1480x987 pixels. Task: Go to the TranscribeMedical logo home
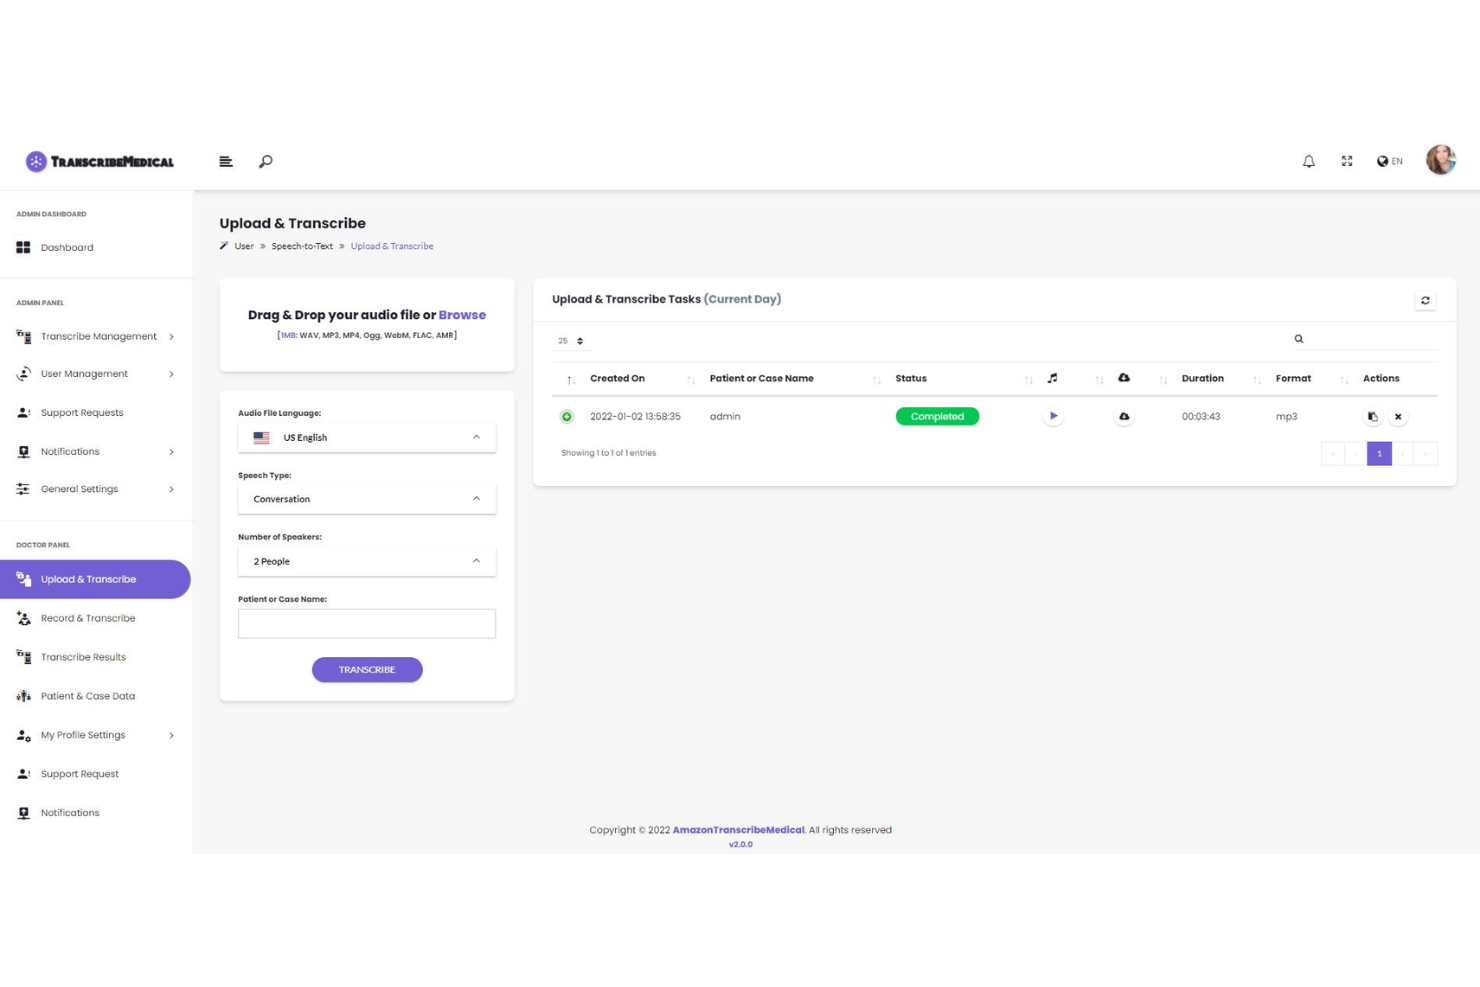click(x=100, y=161)
